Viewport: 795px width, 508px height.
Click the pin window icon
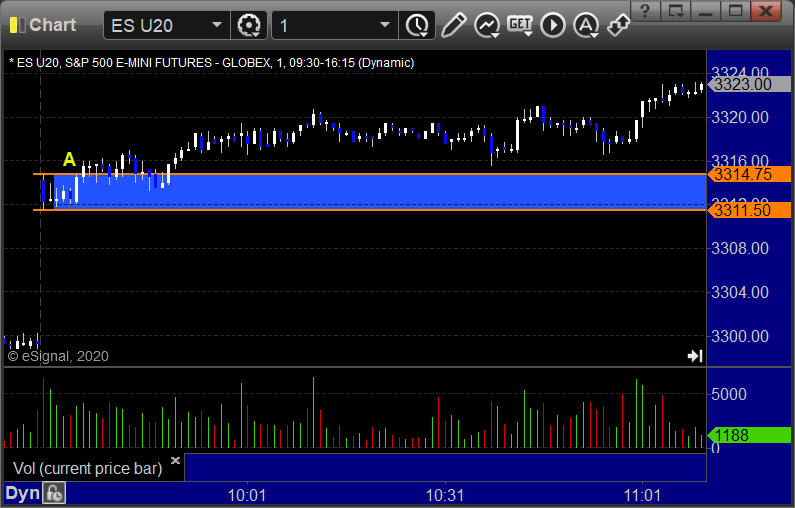tap(619, 25)
